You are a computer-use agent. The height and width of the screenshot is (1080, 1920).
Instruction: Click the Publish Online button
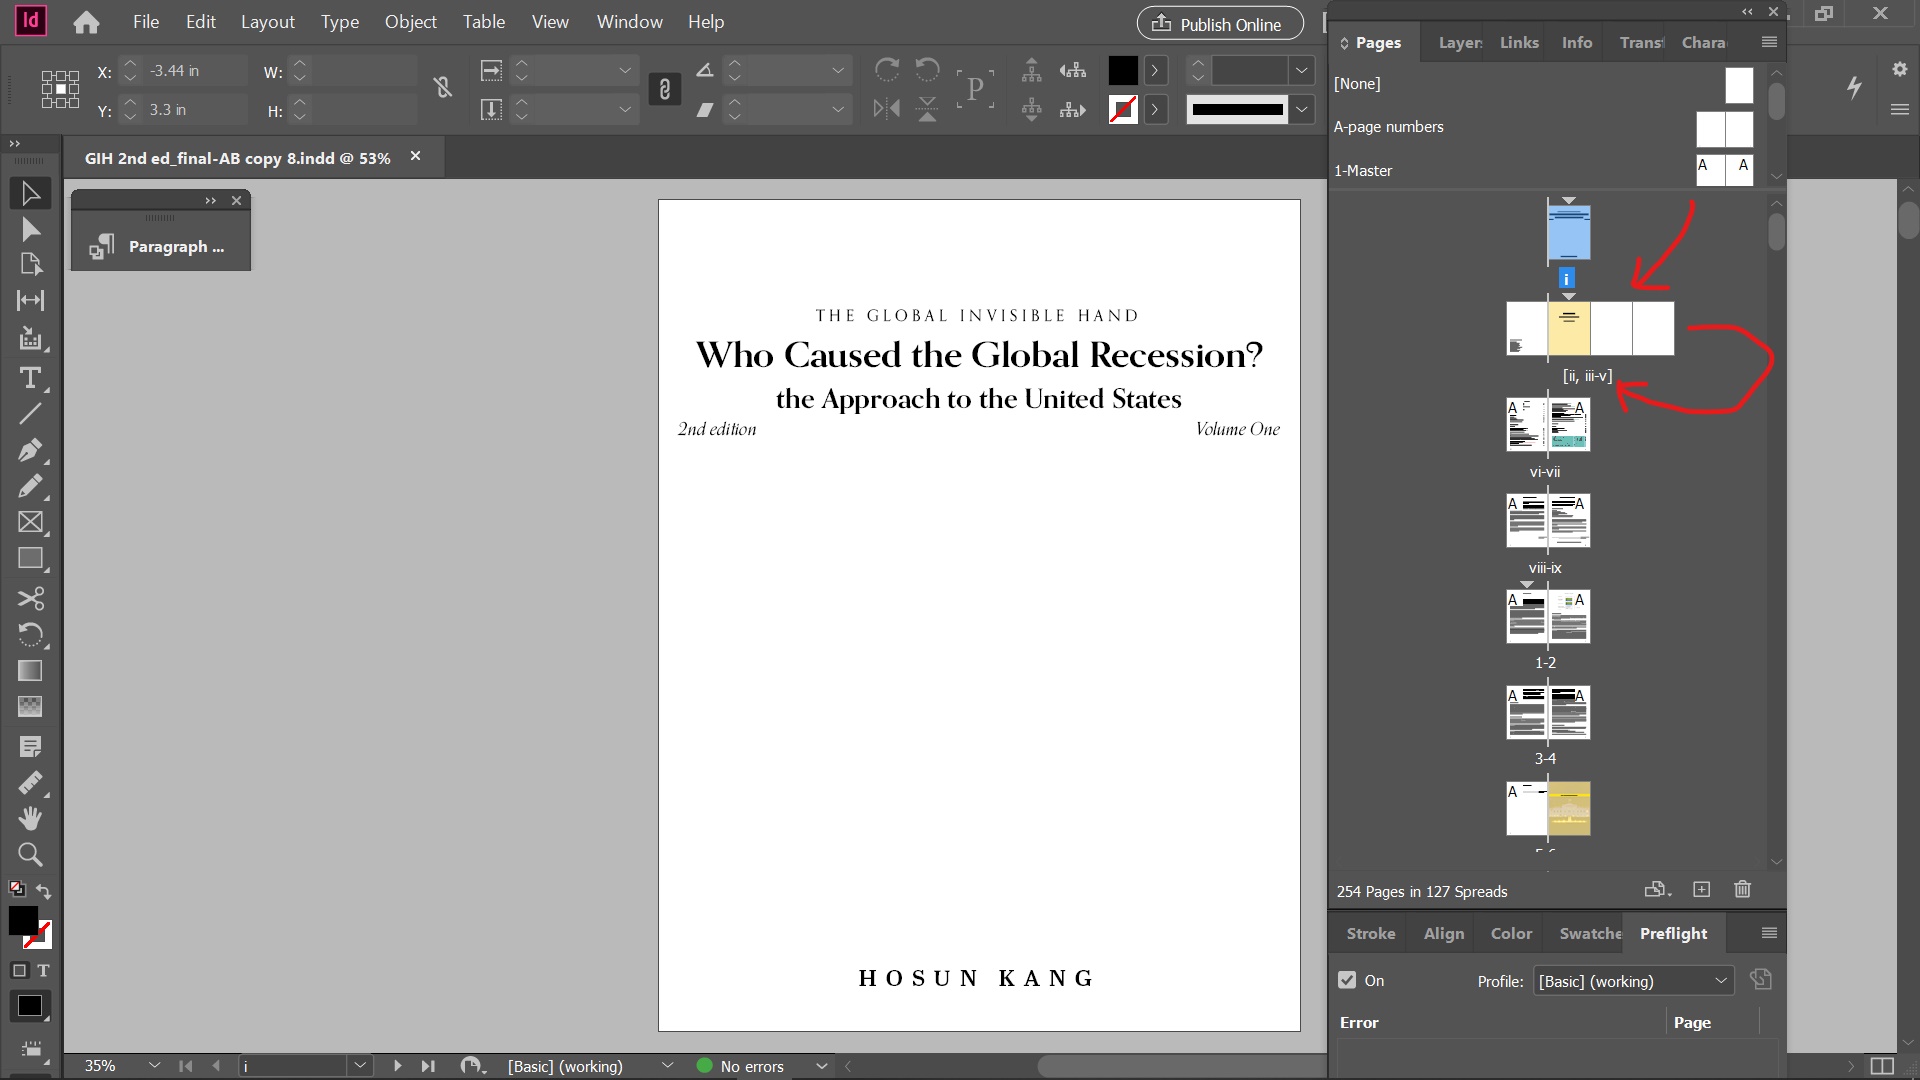pyautogui.click(x=1219, y=24)
